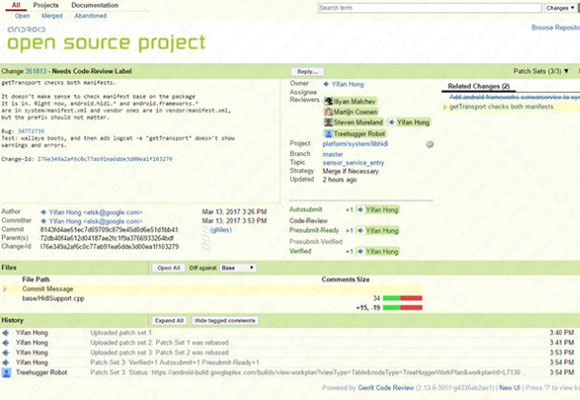Click the Android open source project logo
This screenshot has height=400, width=580.
click(x=106, y=39)
